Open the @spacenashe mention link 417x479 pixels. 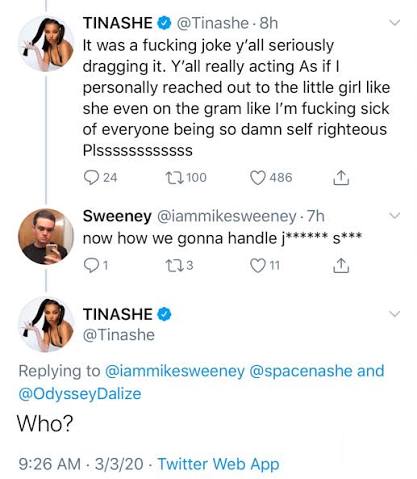[x=301, y=371]
